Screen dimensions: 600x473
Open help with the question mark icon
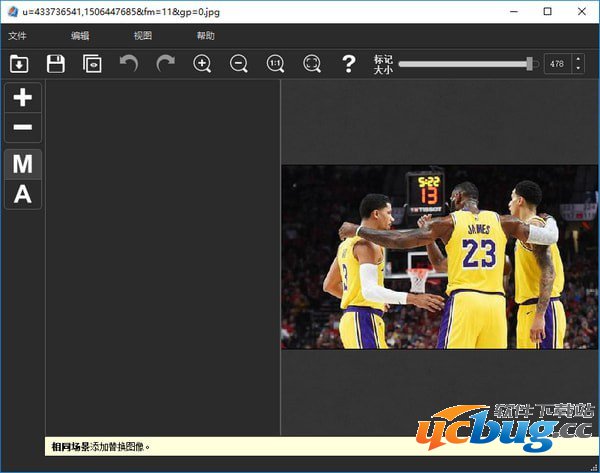tap(349, 64)
